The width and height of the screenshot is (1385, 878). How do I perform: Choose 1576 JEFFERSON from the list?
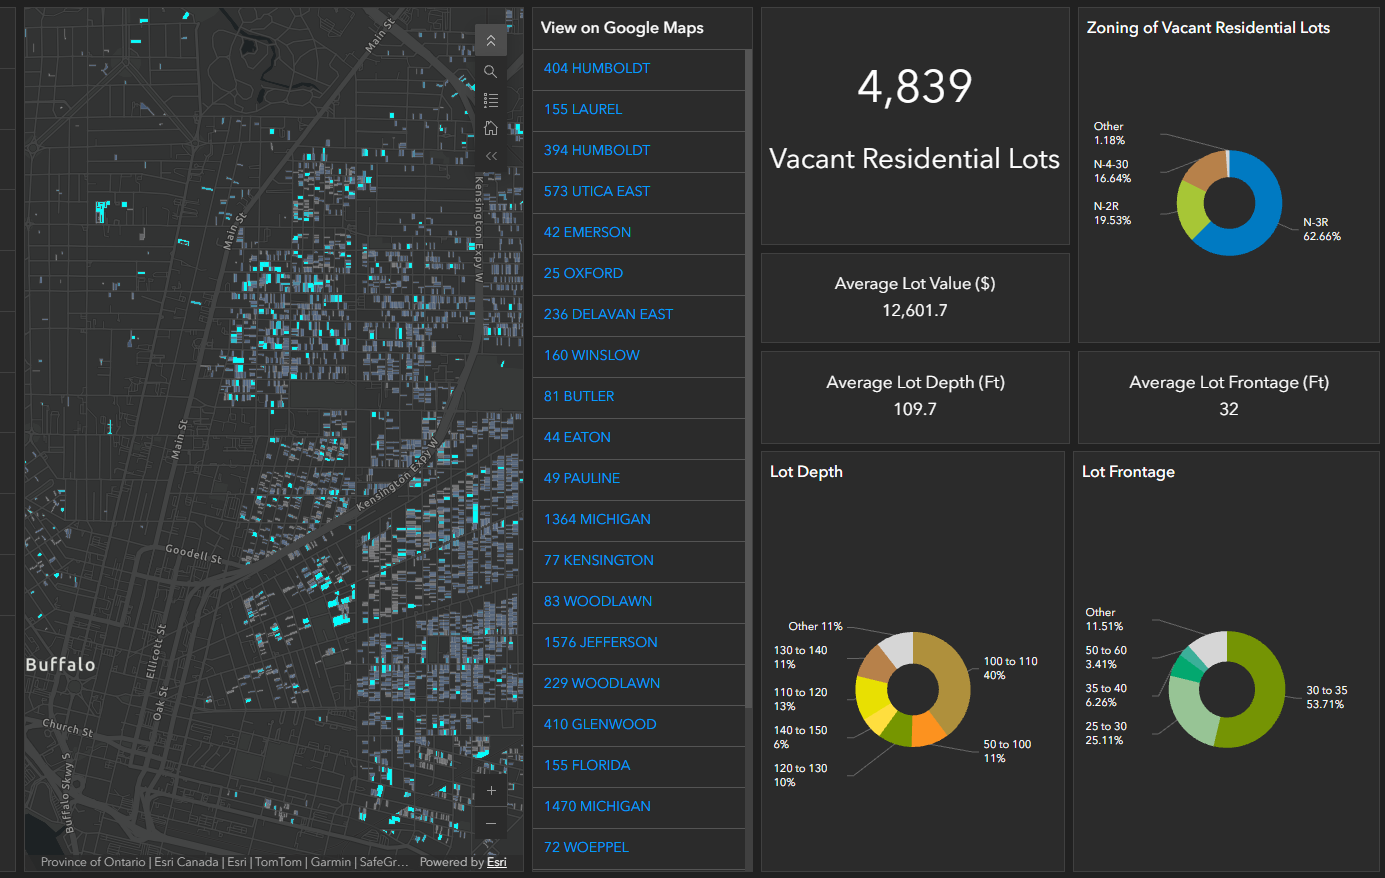(x=639, y=642)
